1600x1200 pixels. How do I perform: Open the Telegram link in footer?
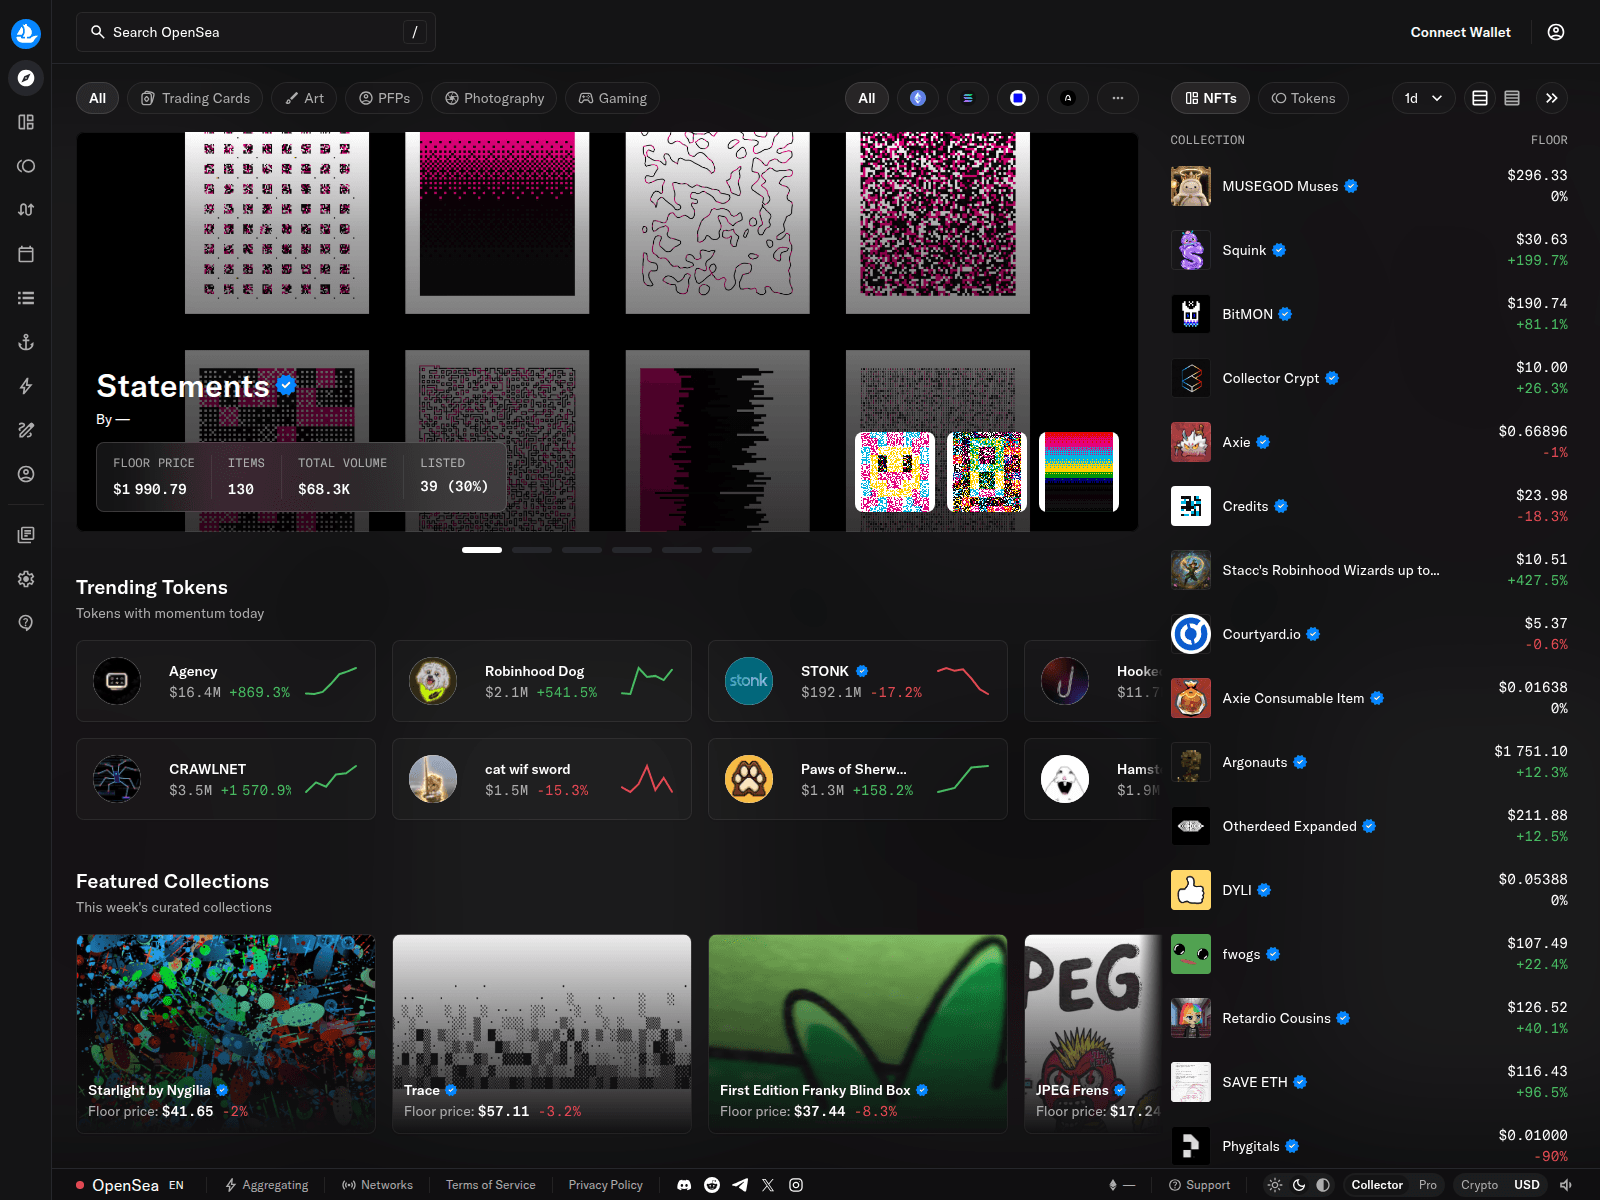[740, 1185]
